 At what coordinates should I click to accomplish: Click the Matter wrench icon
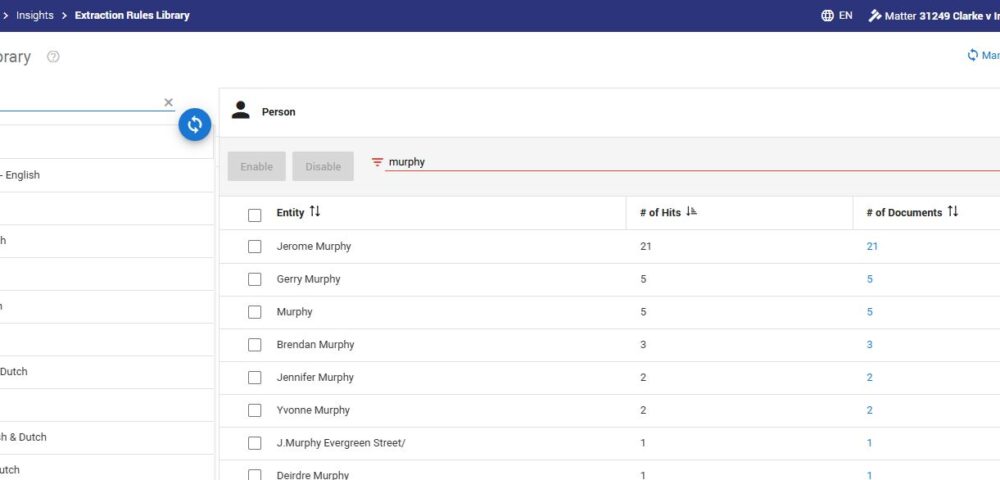(874, 16)
